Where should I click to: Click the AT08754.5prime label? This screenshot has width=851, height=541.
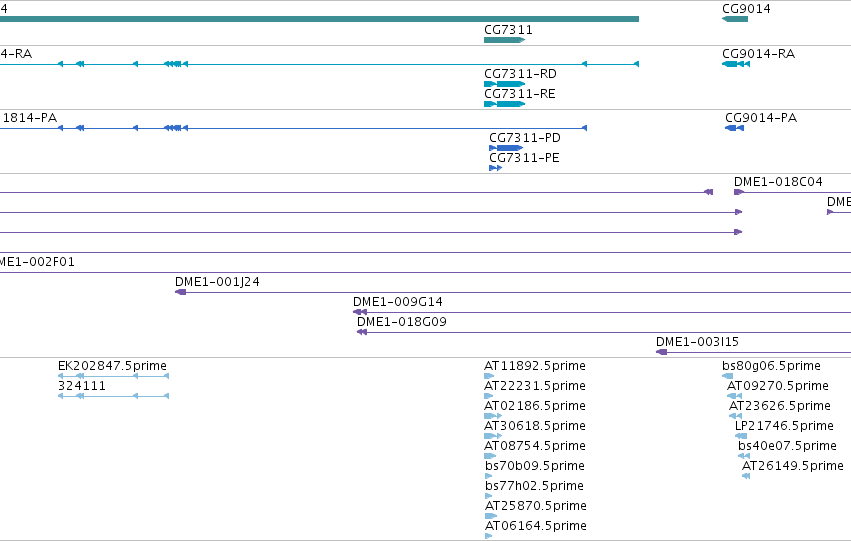(x=535, y=446)
